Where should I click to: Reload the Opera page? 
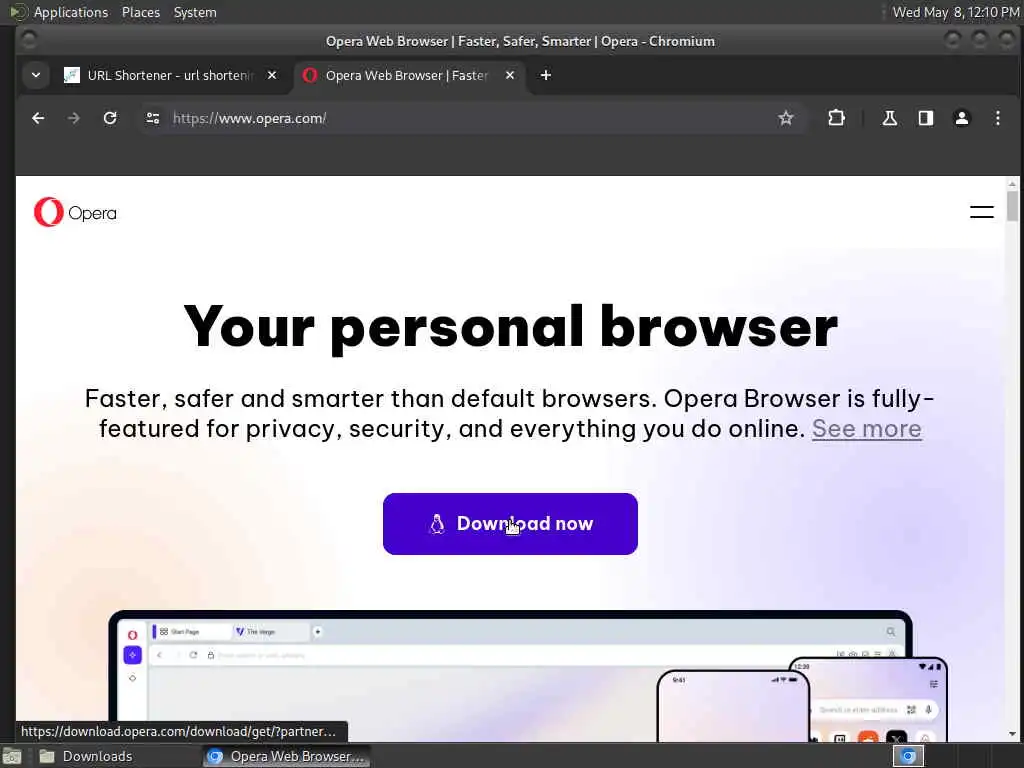[x=110, y=118]
